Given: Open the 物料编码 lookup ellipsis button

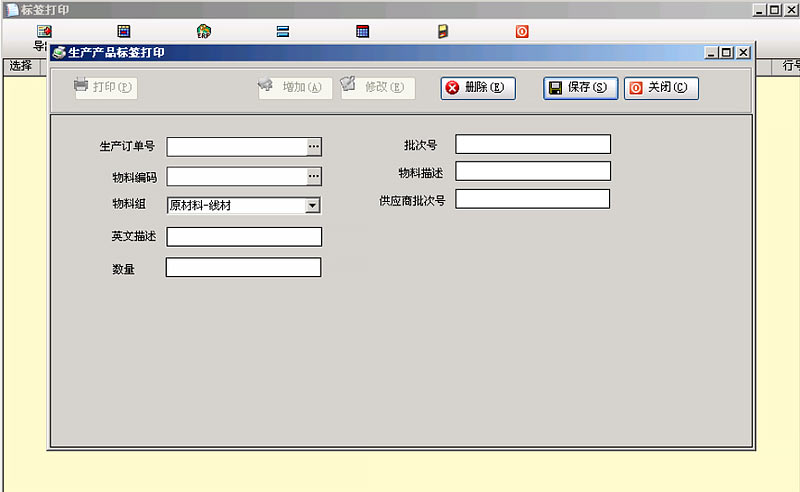Looking at the screenshot, I should pyautogui.click(x=313, y=177).
